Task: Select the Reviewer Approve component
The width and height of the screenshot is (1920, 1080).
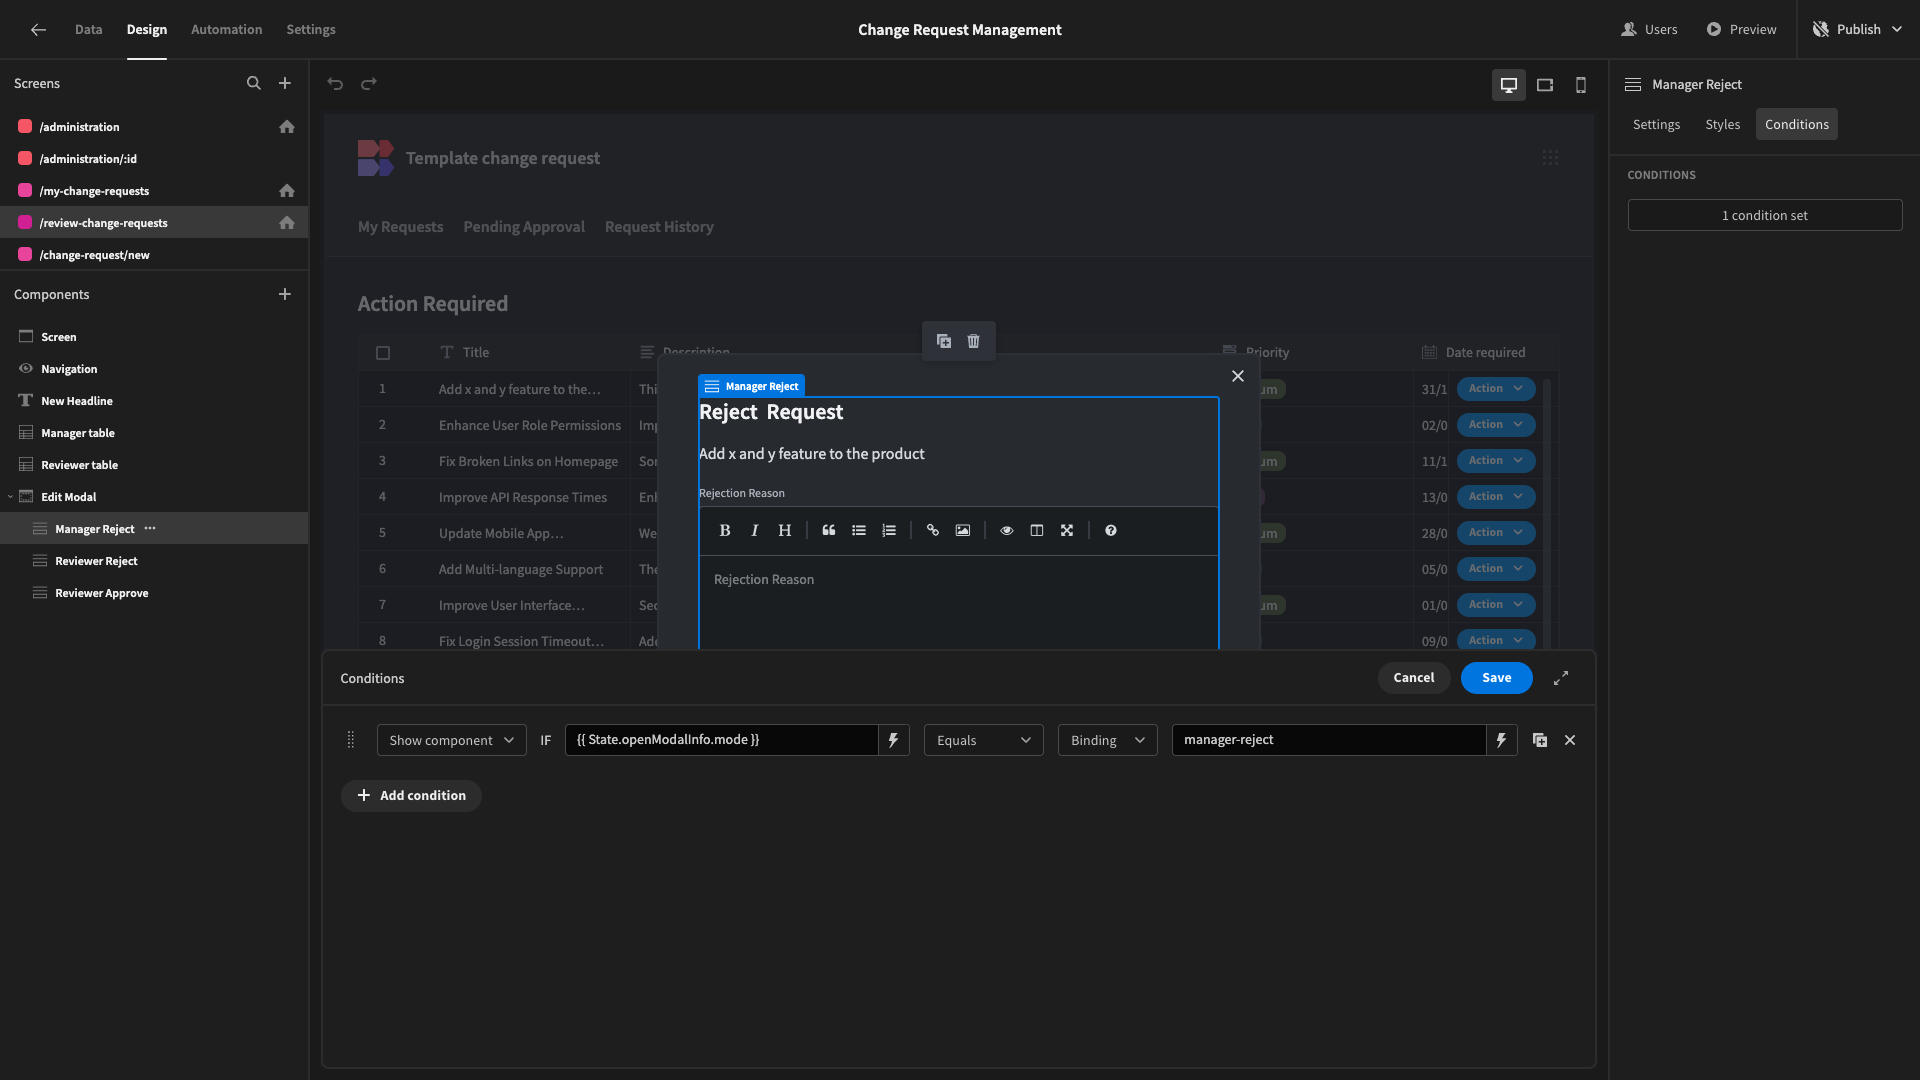Action: tap(154, 593)
